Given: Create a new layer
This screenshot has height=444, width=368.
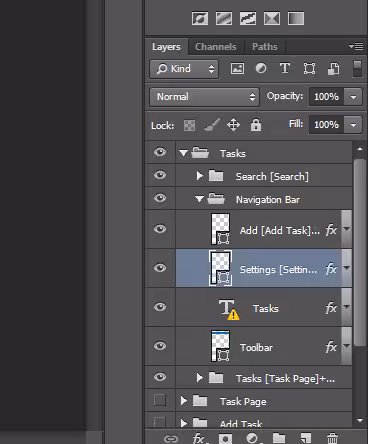Looking at the screenshot, I should pos(306,438).
